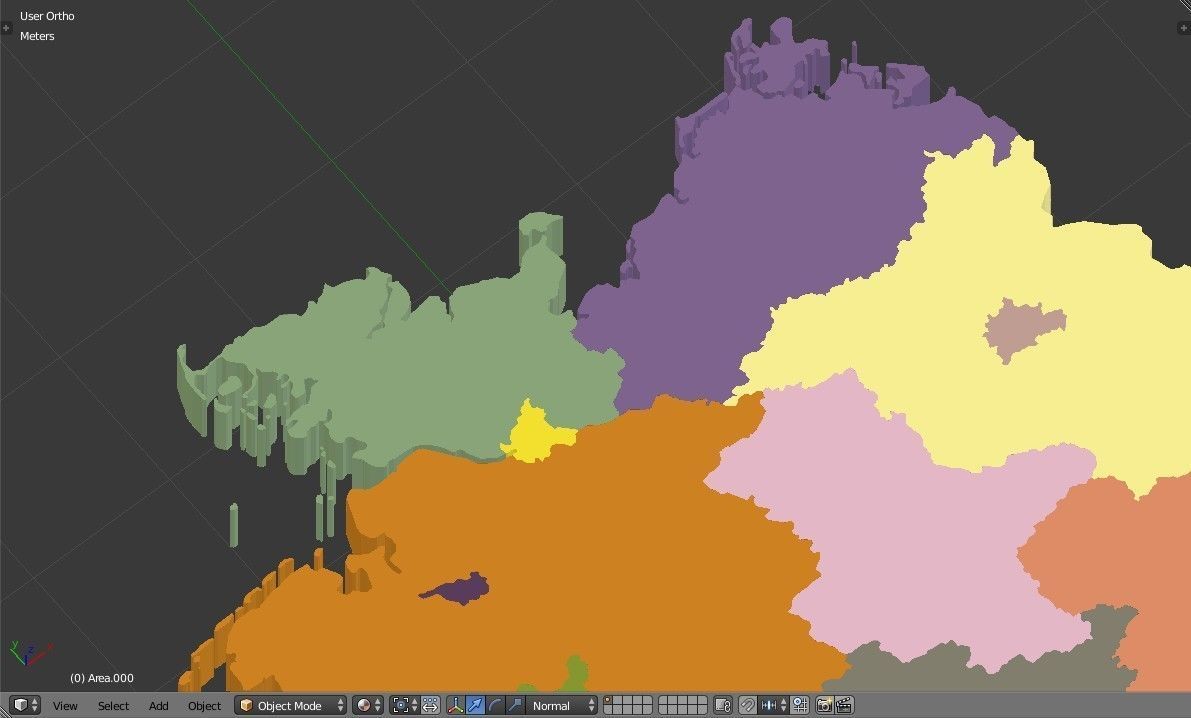
Task: Click the pivot point icon
Action: point(400,706)
